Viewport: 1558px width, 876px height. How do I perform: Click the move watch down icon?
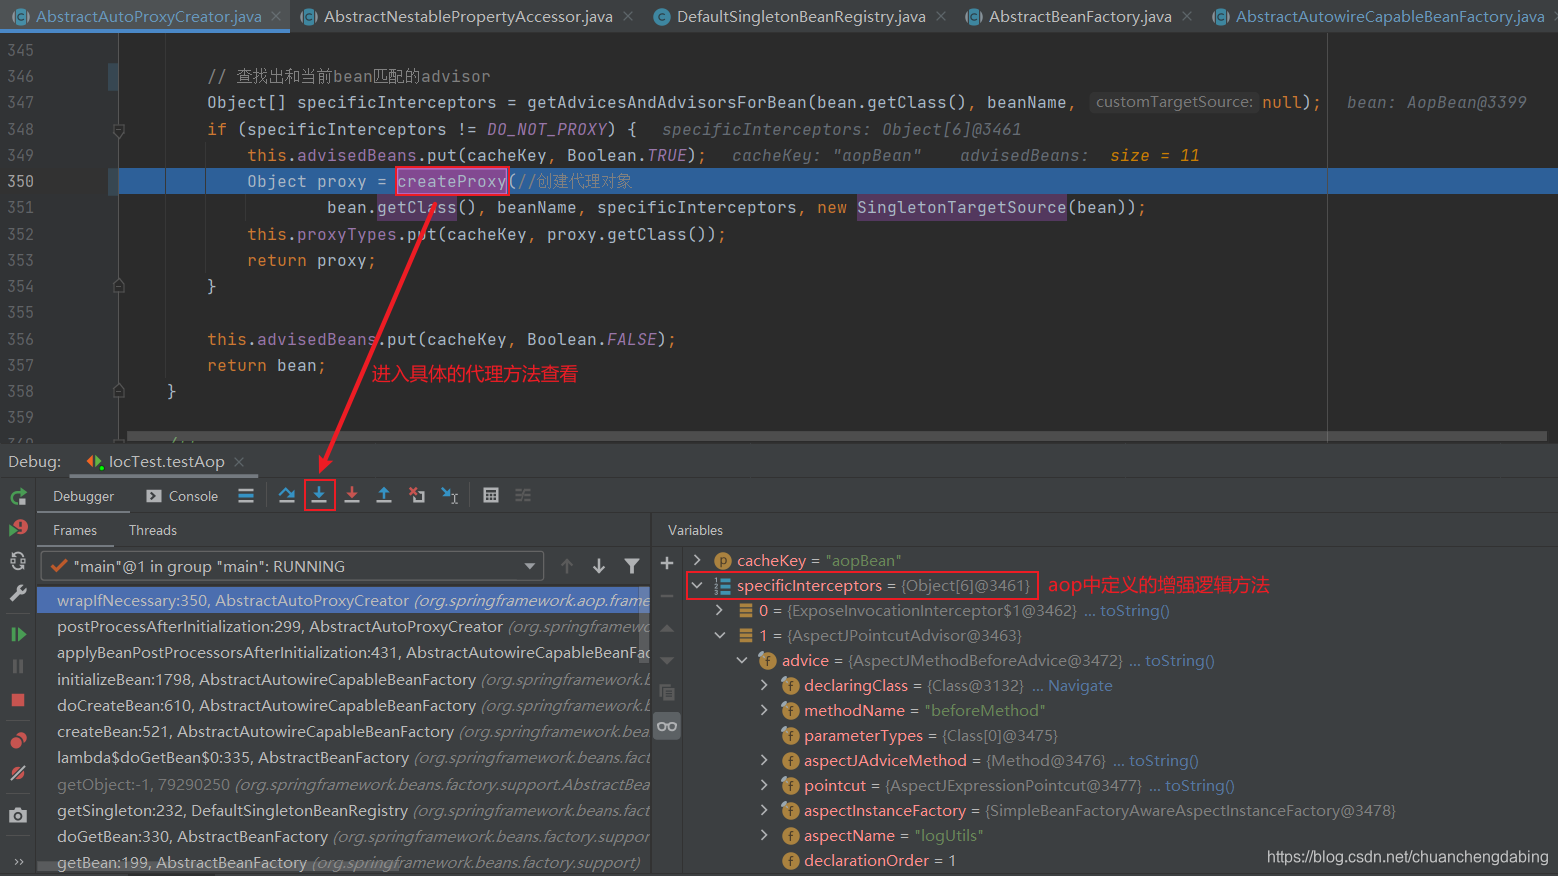point(667,661)
